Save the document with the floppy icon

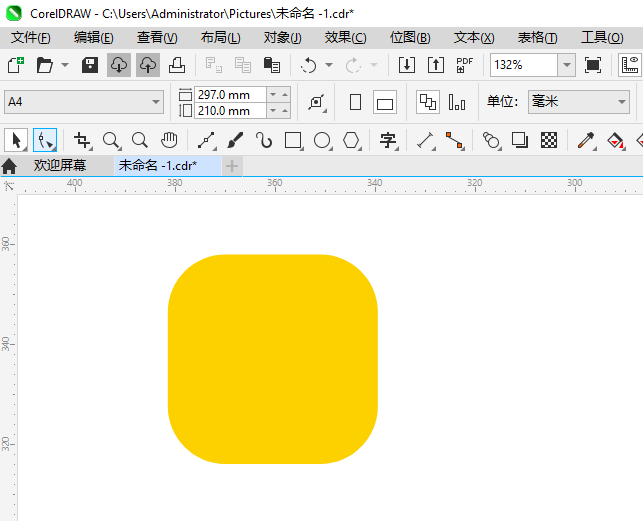point(90,65)
